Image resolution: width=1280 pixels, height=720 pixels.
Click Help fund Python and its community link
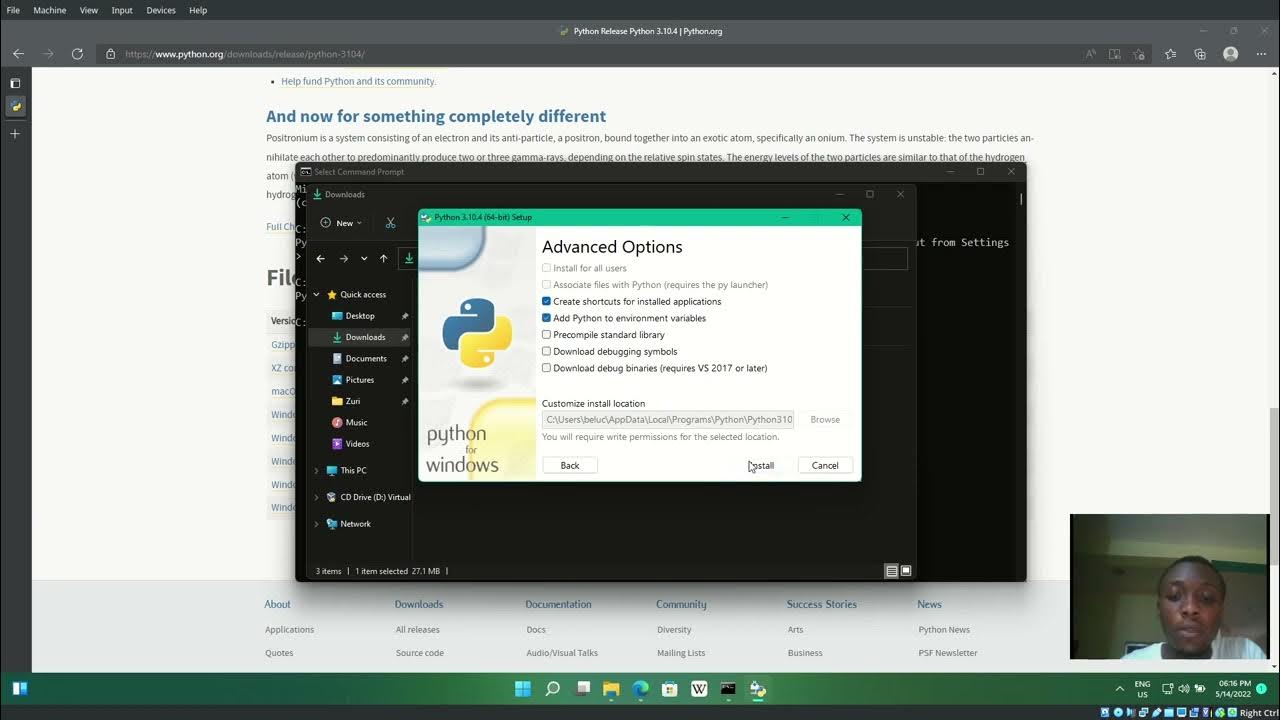pos(358,81)
